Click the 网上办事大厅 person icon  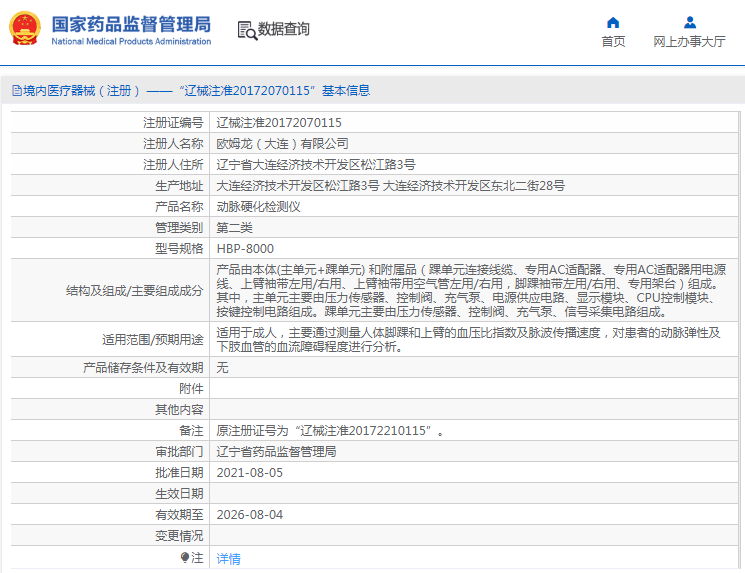(689, 22)
